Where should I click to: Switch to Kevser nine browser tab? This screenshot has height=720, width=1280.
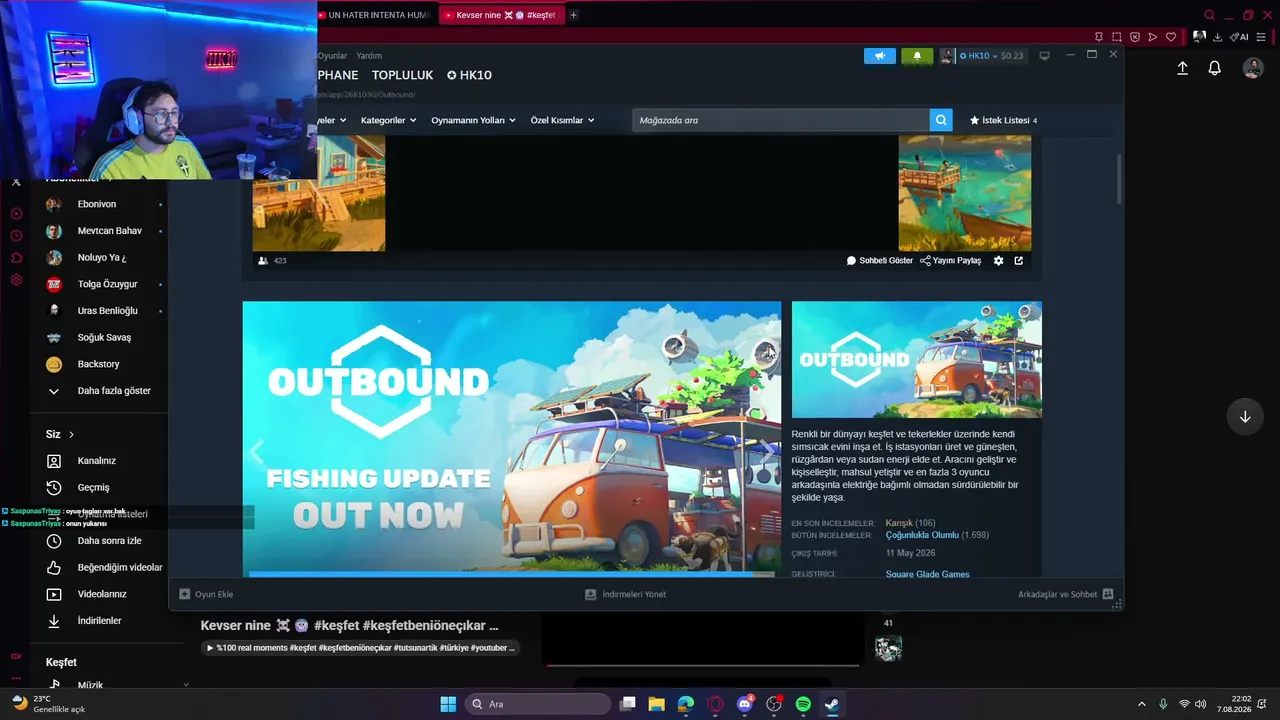click(500, 15)
